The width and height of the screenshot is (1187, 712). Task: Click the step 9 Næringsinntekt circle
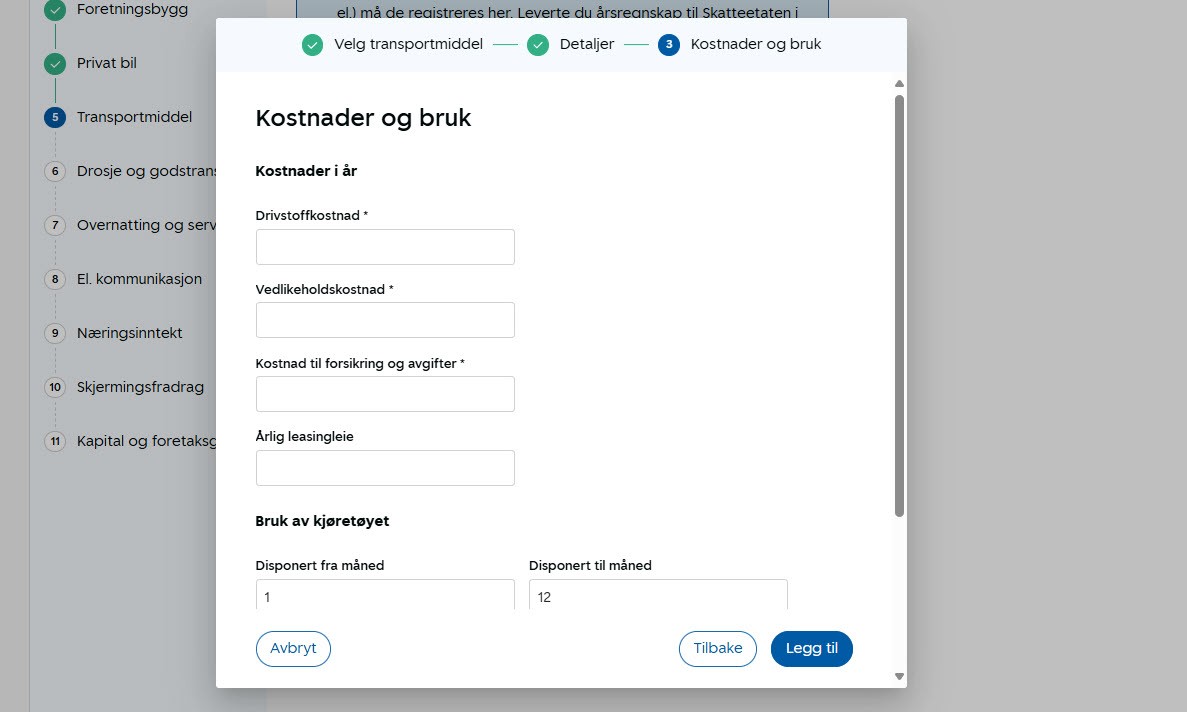coord(55,333)
